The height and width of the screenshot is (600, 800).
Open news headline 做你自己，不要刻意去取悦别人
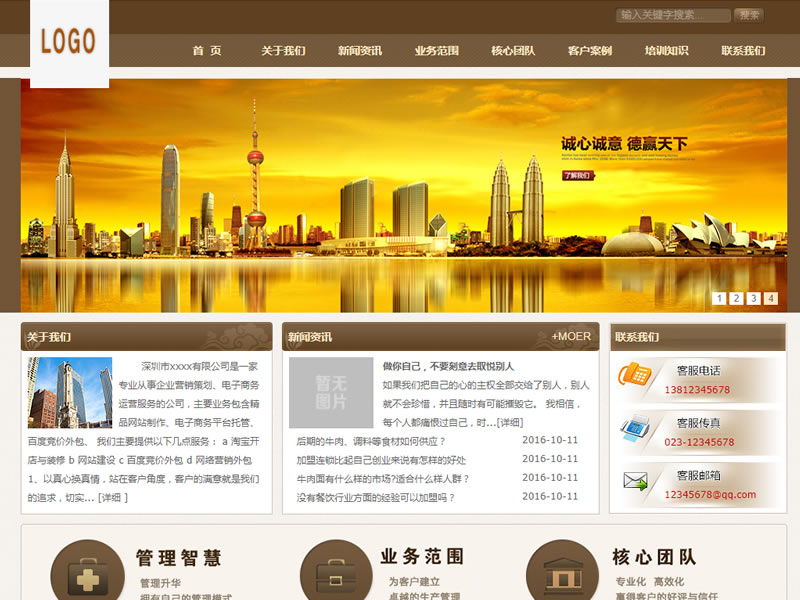[448, 366]
